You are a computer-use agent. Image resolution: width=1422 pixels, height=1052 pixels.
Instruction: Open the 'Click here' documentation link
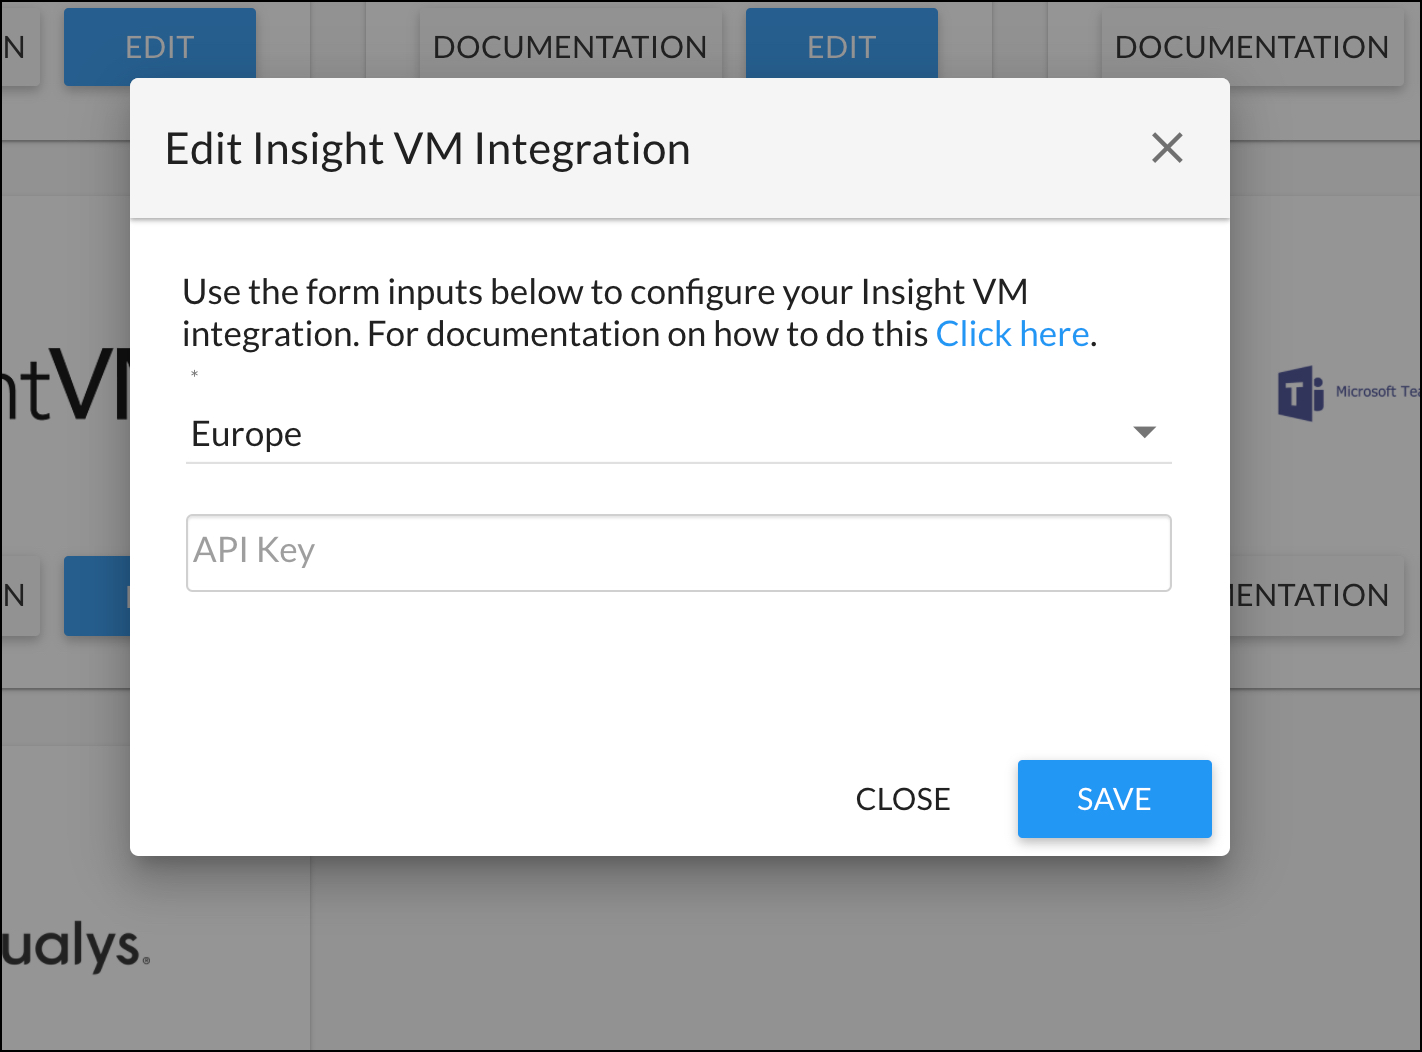click(1012, 334)
